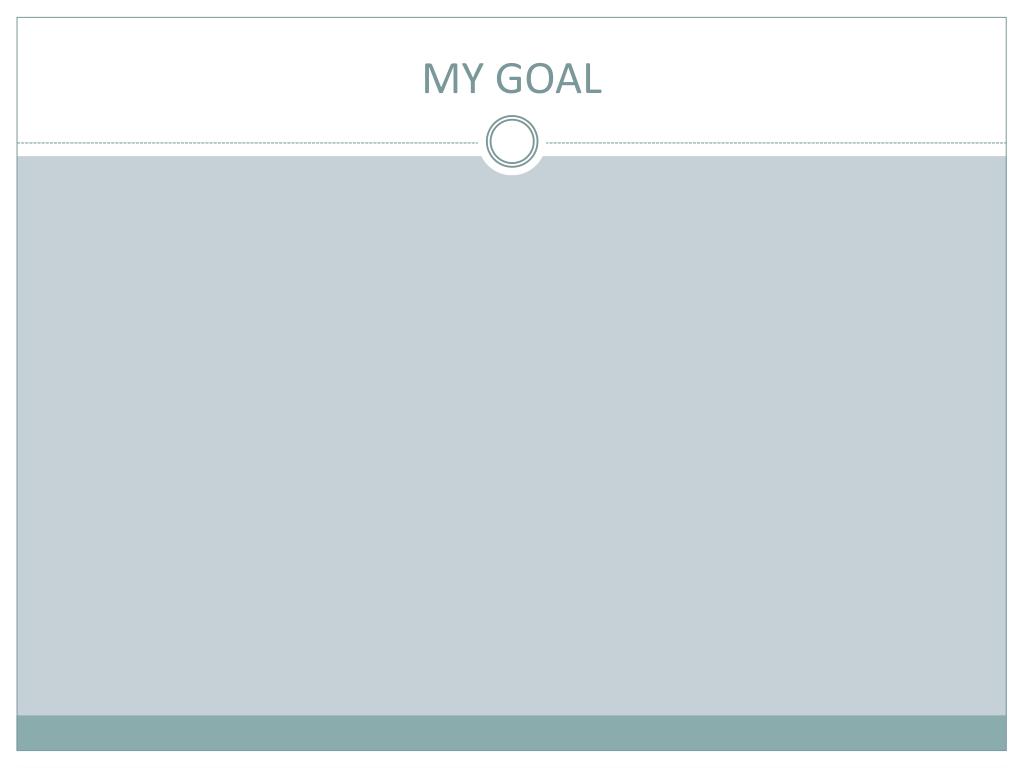Select the dashed divider line left of circle

tap(248, 142)
